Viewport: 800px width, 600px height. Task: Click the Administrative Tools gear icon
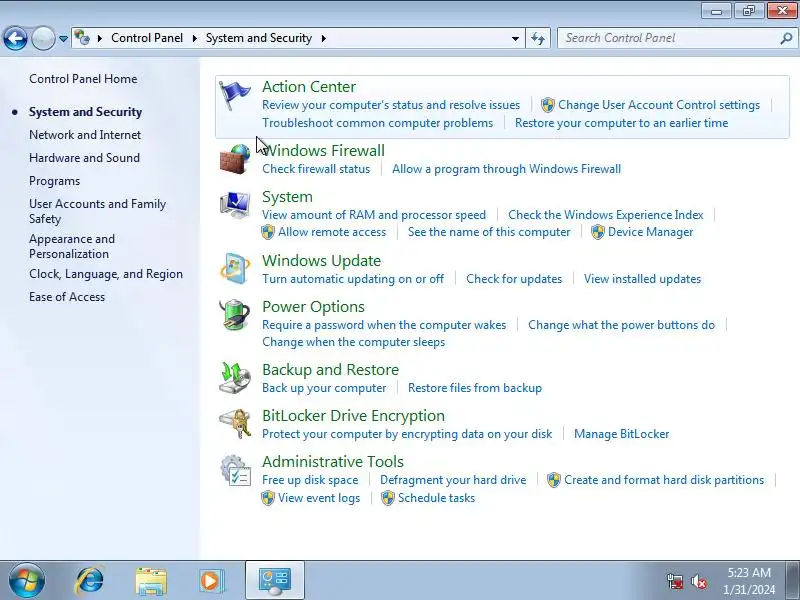(235, 470)
